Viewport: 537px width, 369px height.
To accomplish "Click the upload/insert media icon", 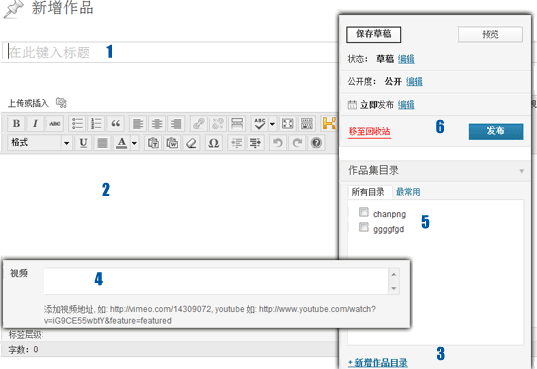I will coord(61,103).
